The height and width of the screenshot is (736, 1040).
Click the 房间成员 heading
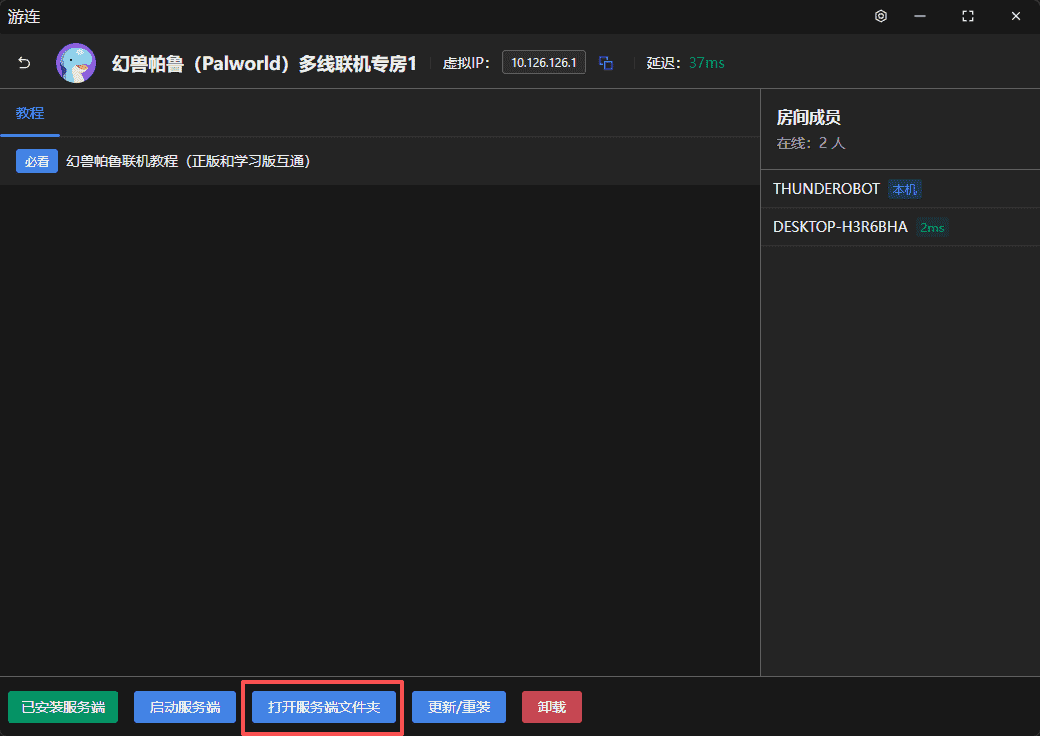tap(809, 117)
